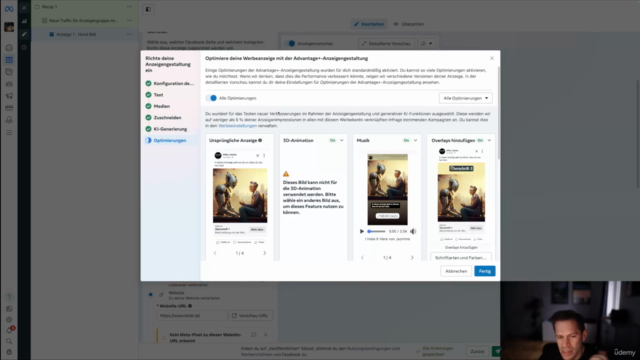The image size is (640, 360).
Task: Toggle the Alle Optimierungen switch
Action: tap(211, 98)
